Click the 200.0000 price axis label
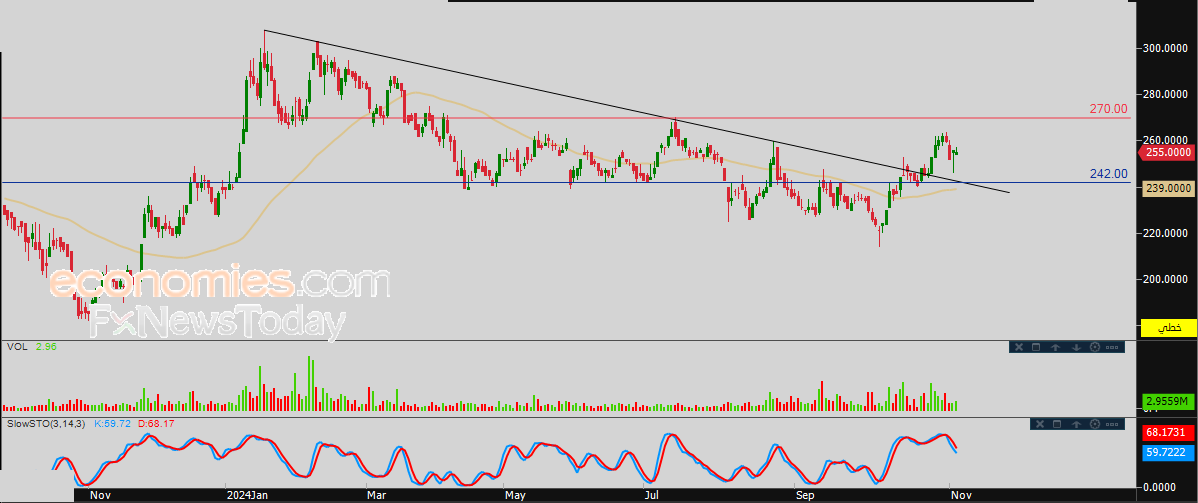Image resolution: width=1198 pixels, height=503 pixels. click(1166, 280)
